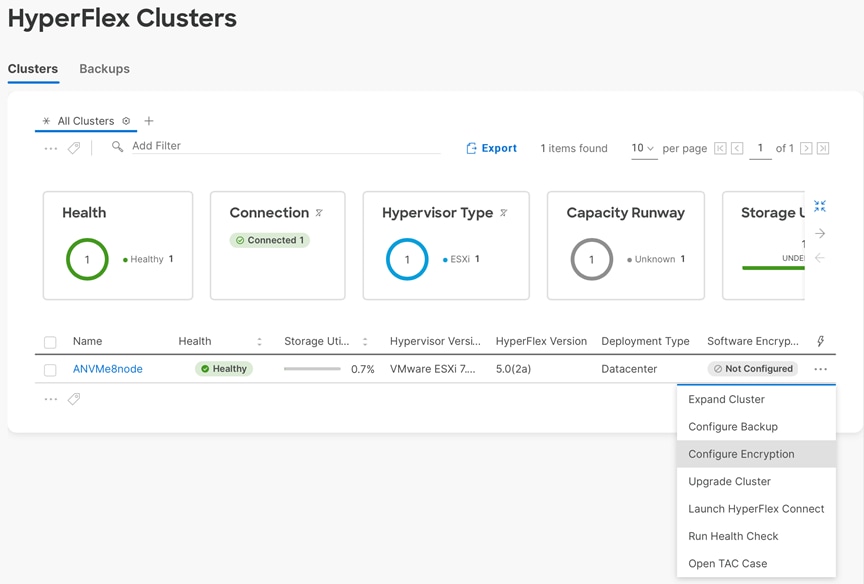This screenshot has height=584, width=864.
Task: Click the page number field
Action: [760, 148]
